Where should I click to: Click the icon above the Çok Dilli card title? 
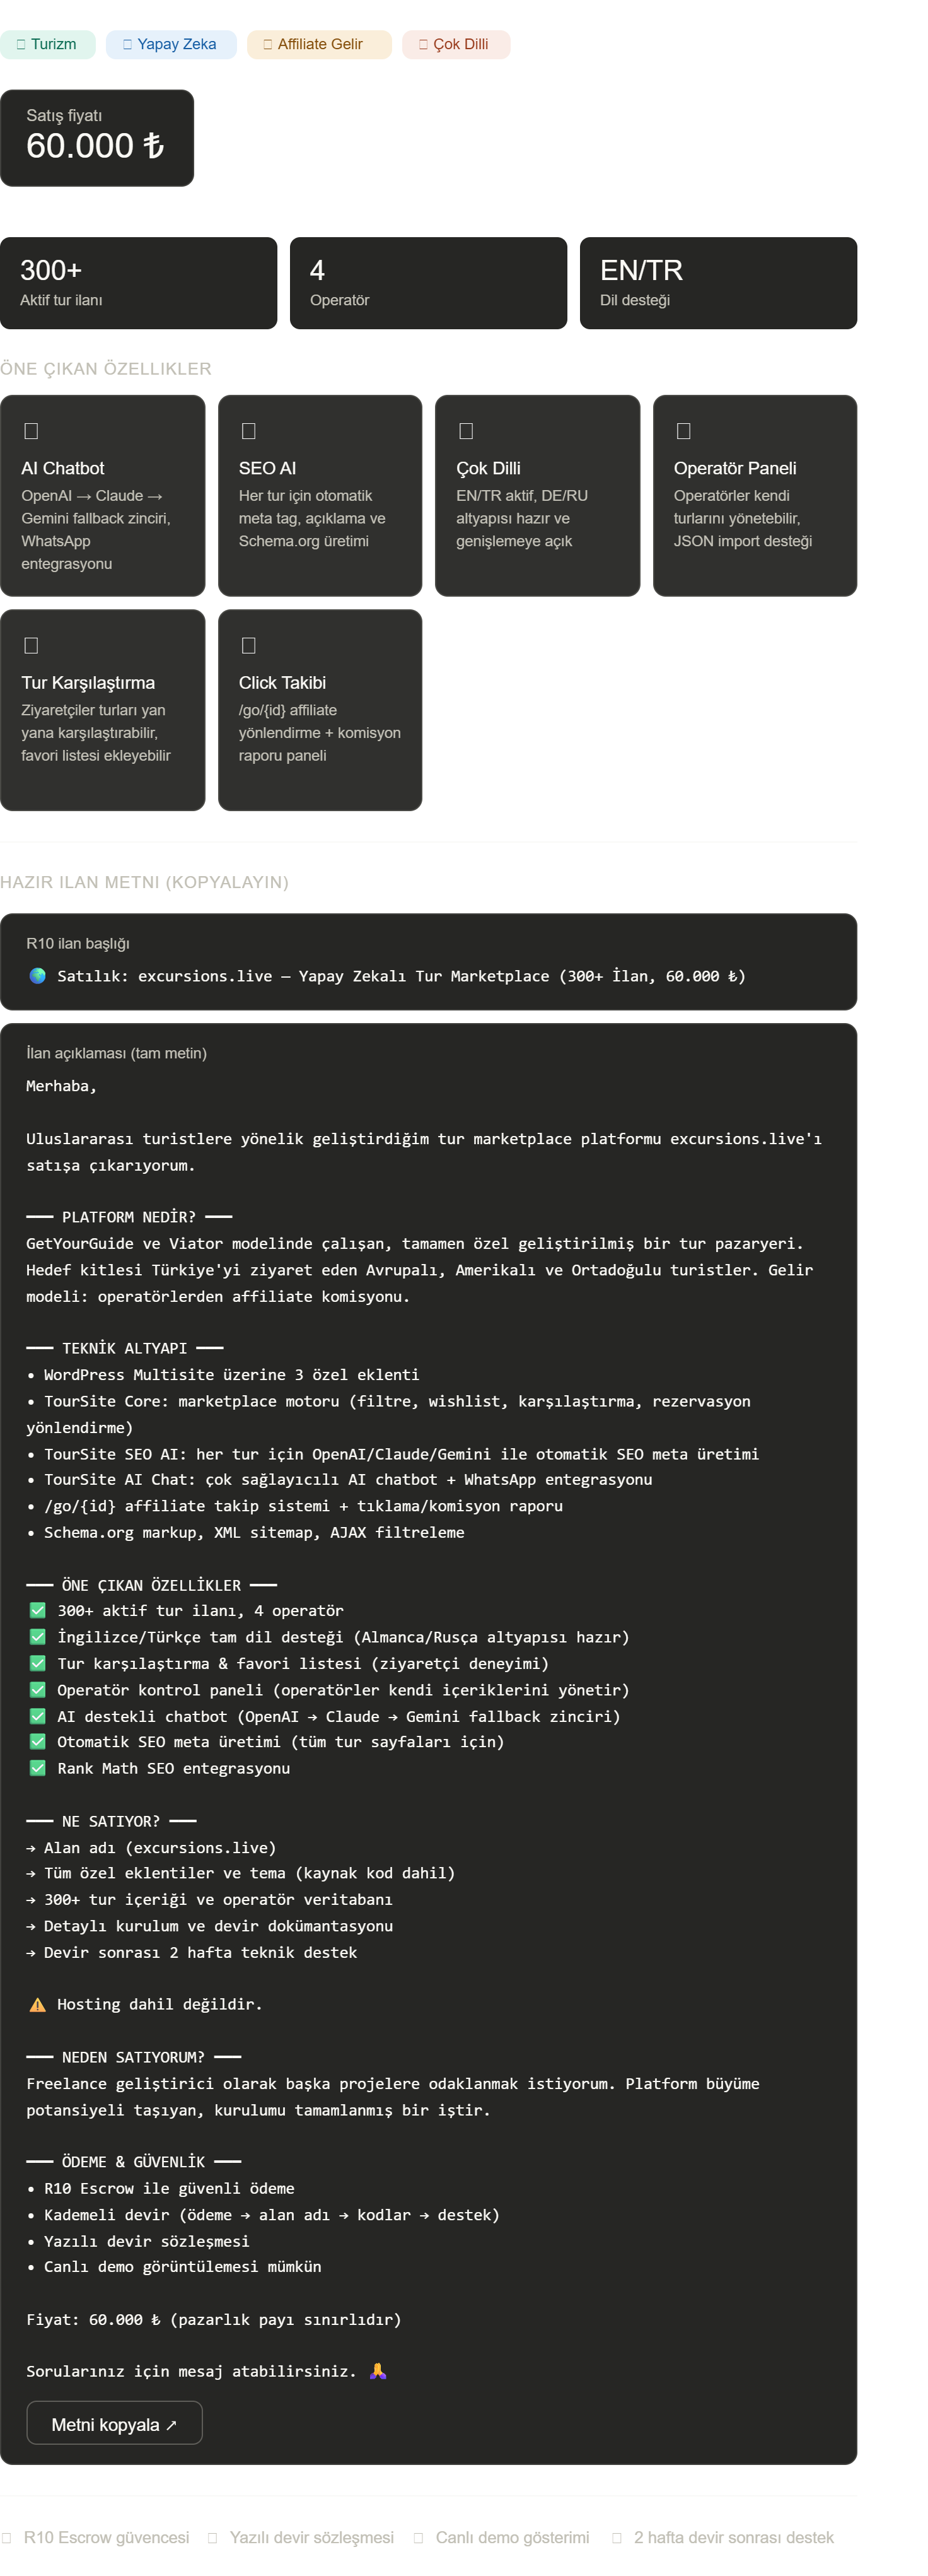click(x=466, y=431)
